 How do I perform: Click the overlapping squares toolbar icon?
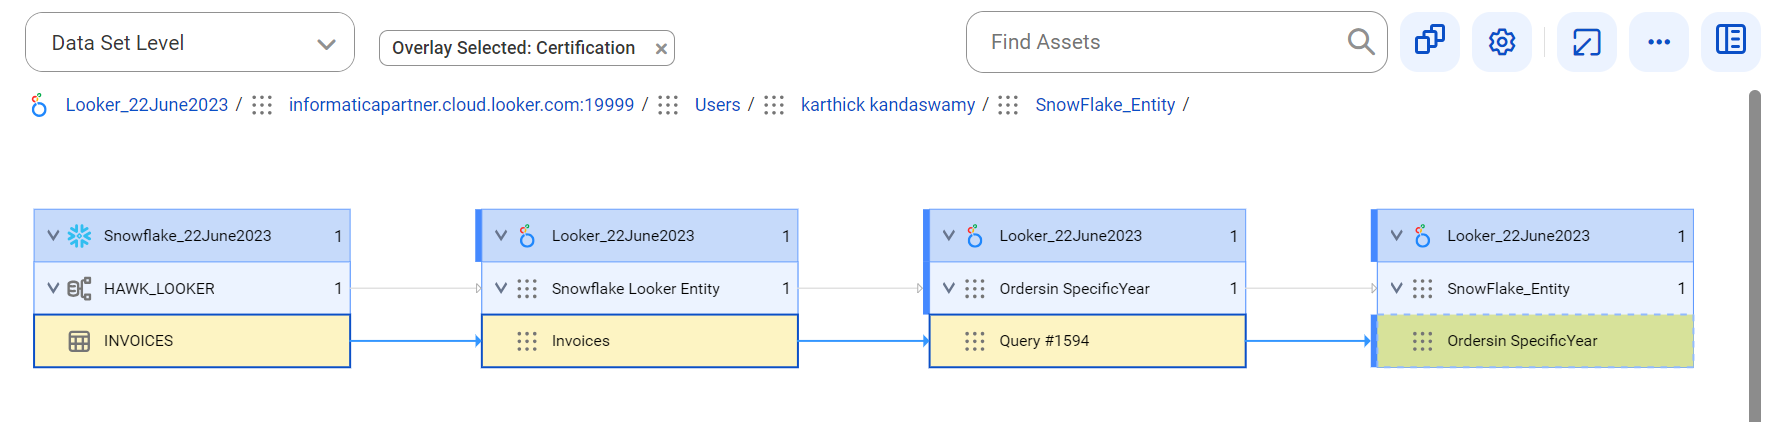coord(1430,42)
